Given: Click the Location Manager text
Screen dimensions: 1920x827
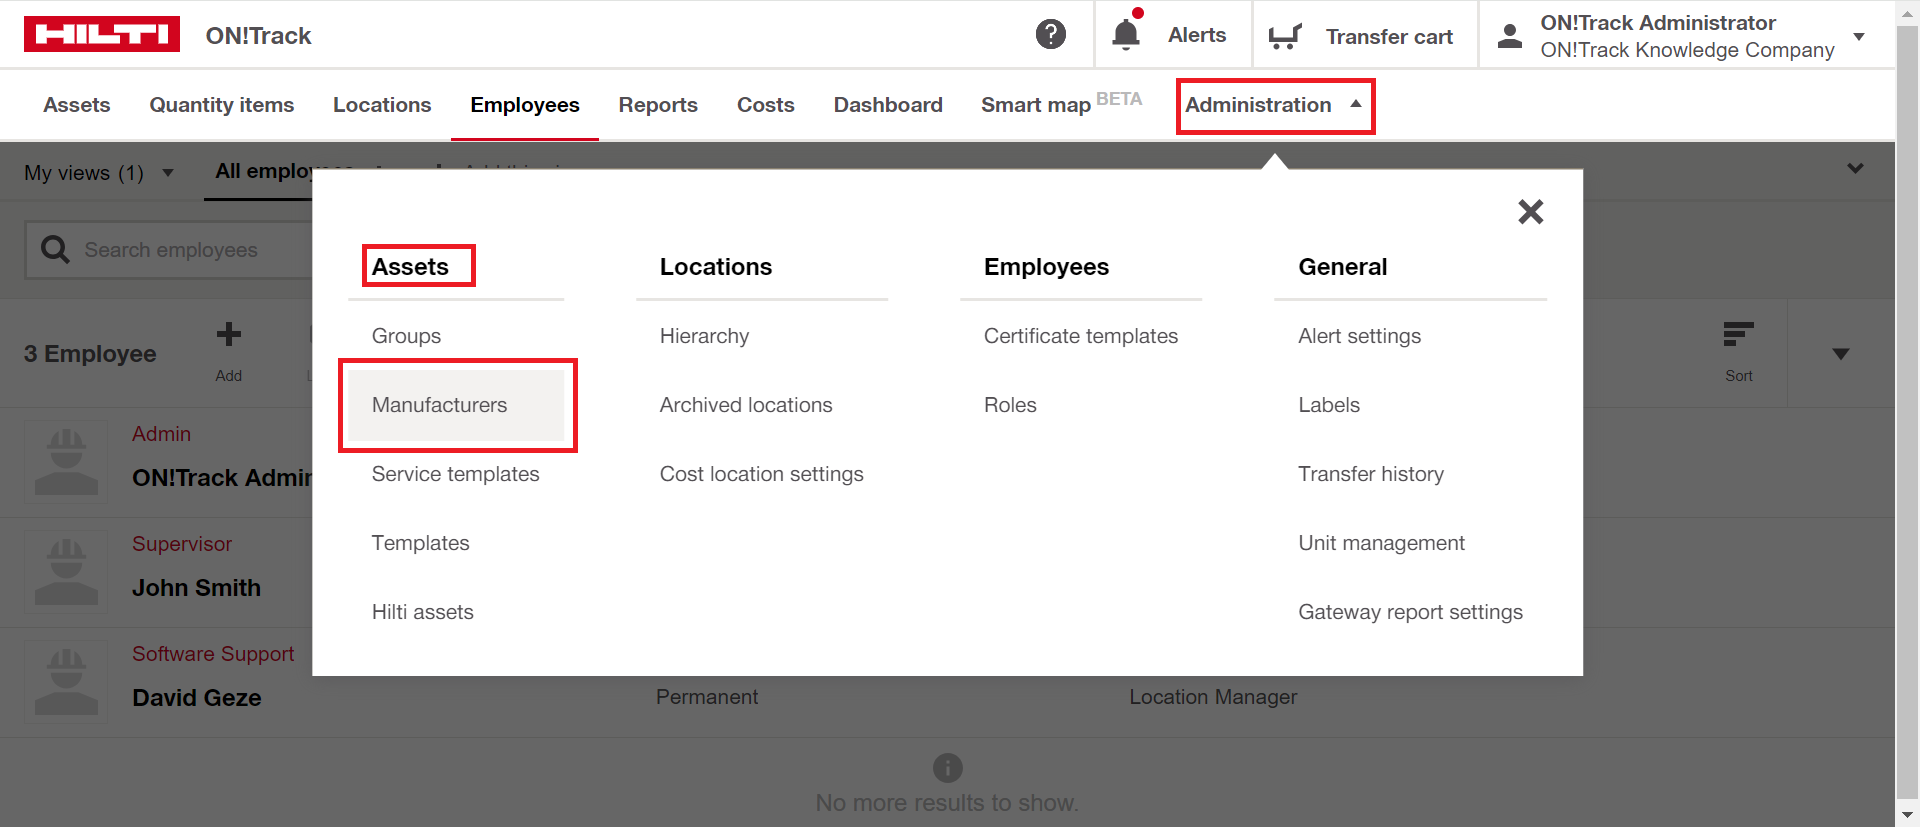Looking at the screenshot, I should pos(1213,697).
